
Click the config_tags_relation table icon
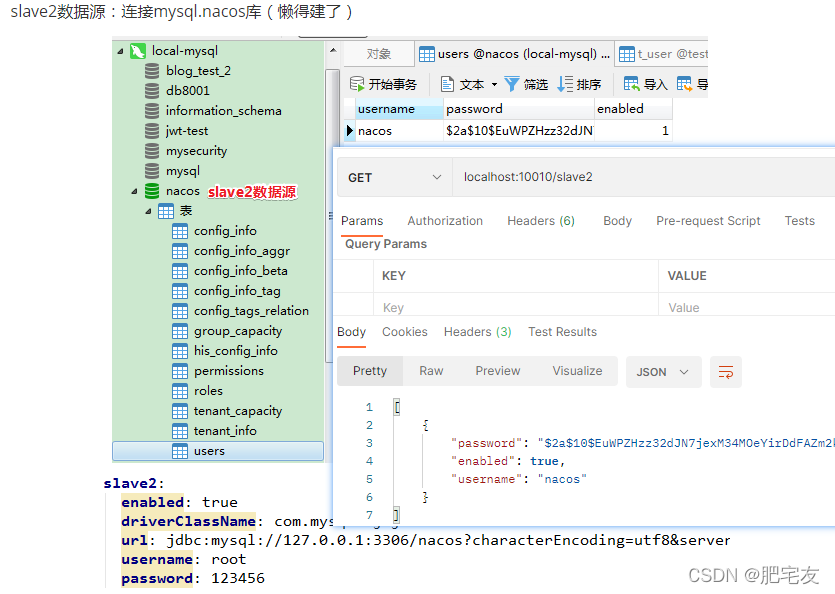coord(180,311)
